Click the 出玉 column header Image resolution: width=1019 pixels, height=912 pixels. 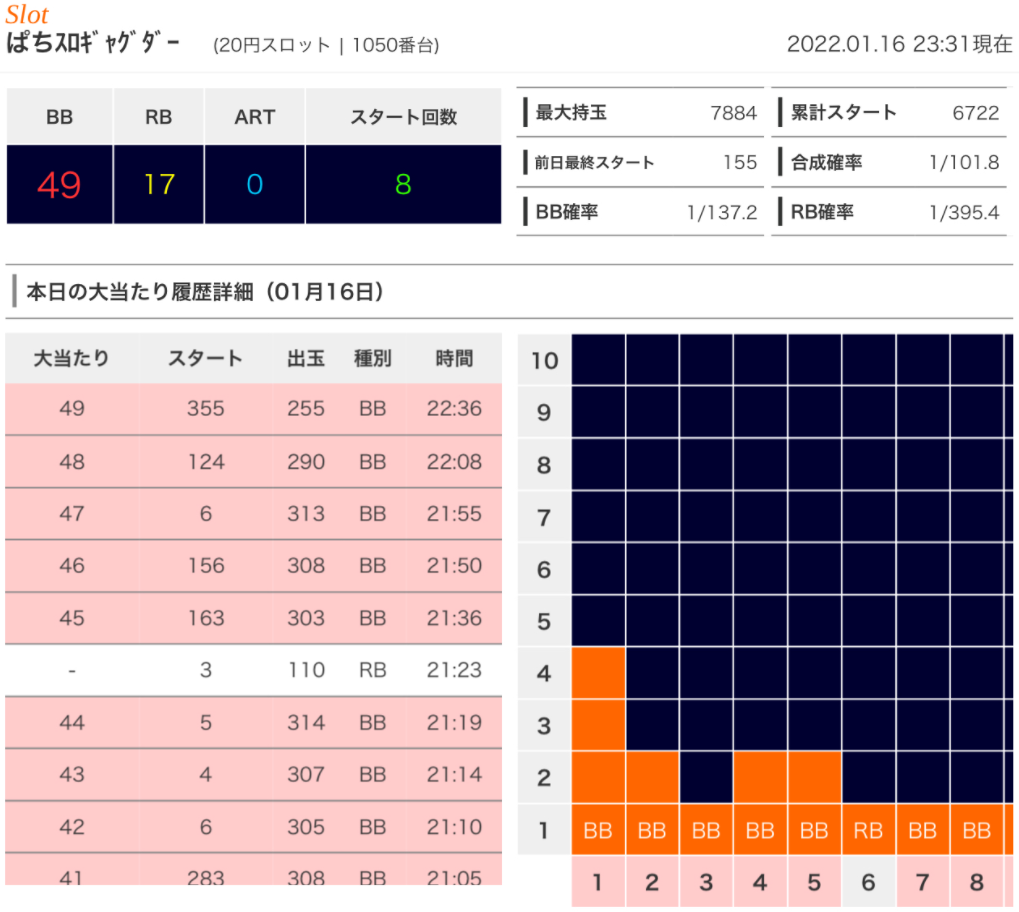pos(306,358)
